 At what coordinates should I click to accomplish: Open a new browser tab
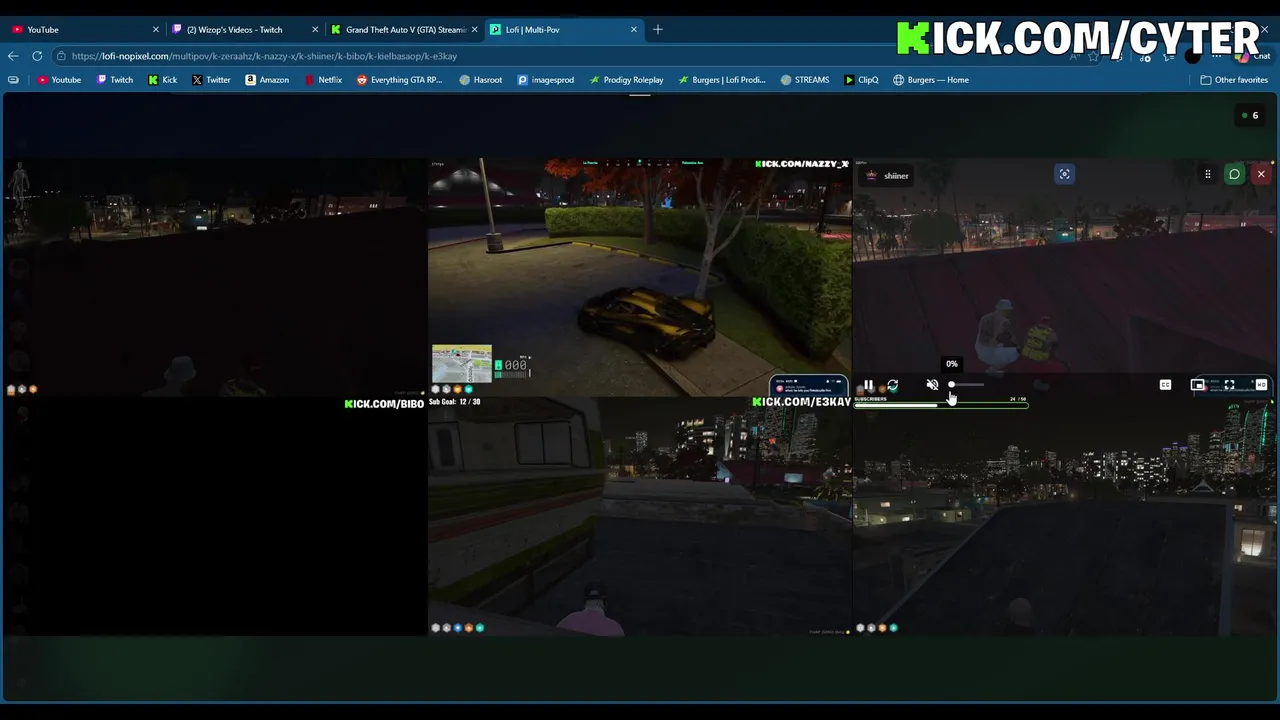(x=658, y=29)
